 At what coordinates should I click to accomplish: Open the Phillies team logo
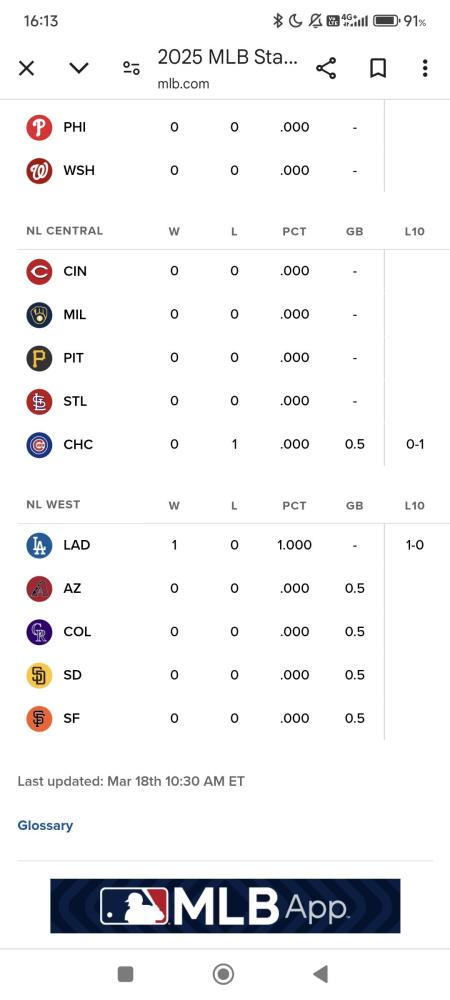pos(39,128)
